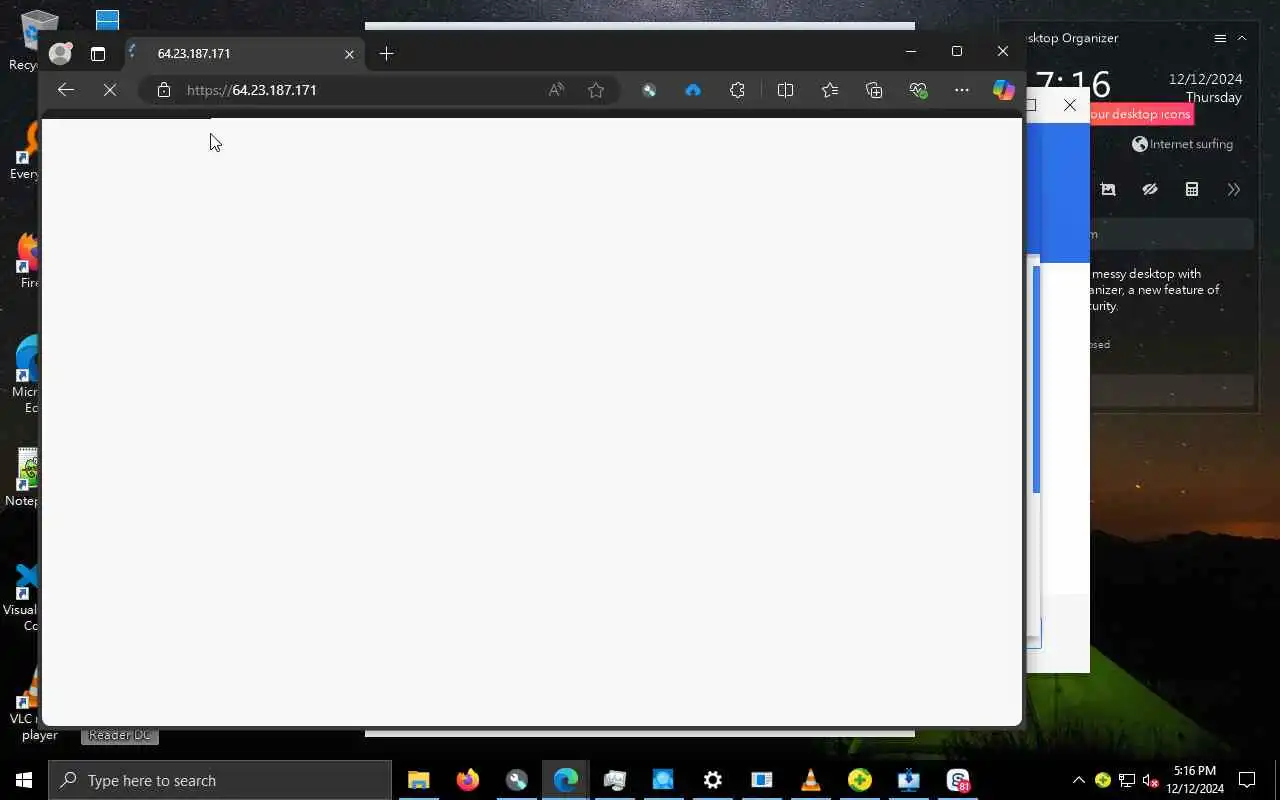This screenshot has width=1280, height=800.
Task: Open tab actions menu in Edge
Action: pyautogui.click(x=98, y=54)
